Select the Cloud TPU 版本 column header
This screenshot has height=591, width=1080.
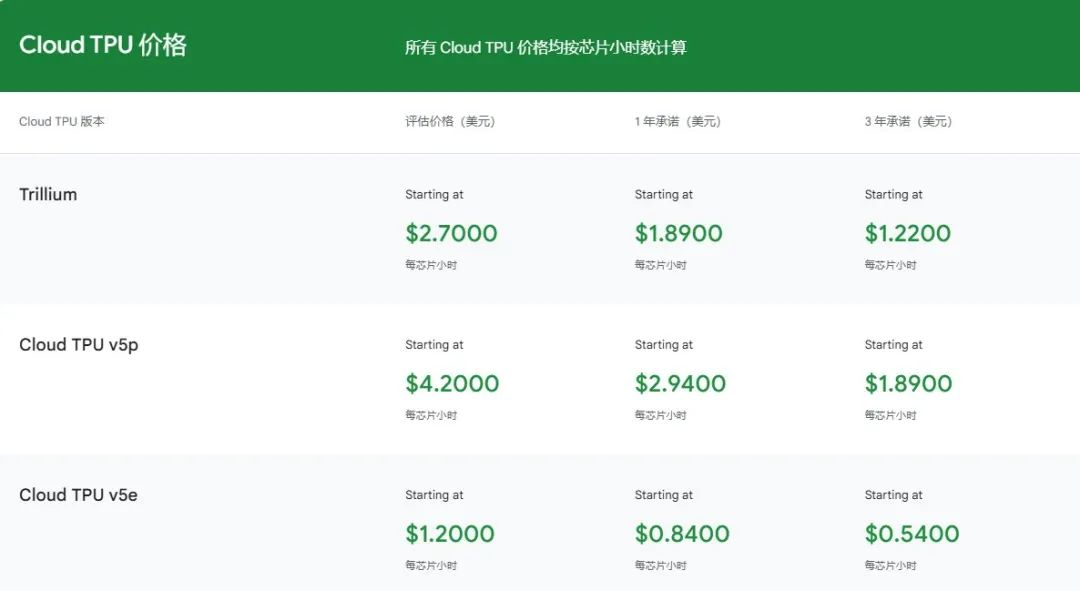coord(62,122)
